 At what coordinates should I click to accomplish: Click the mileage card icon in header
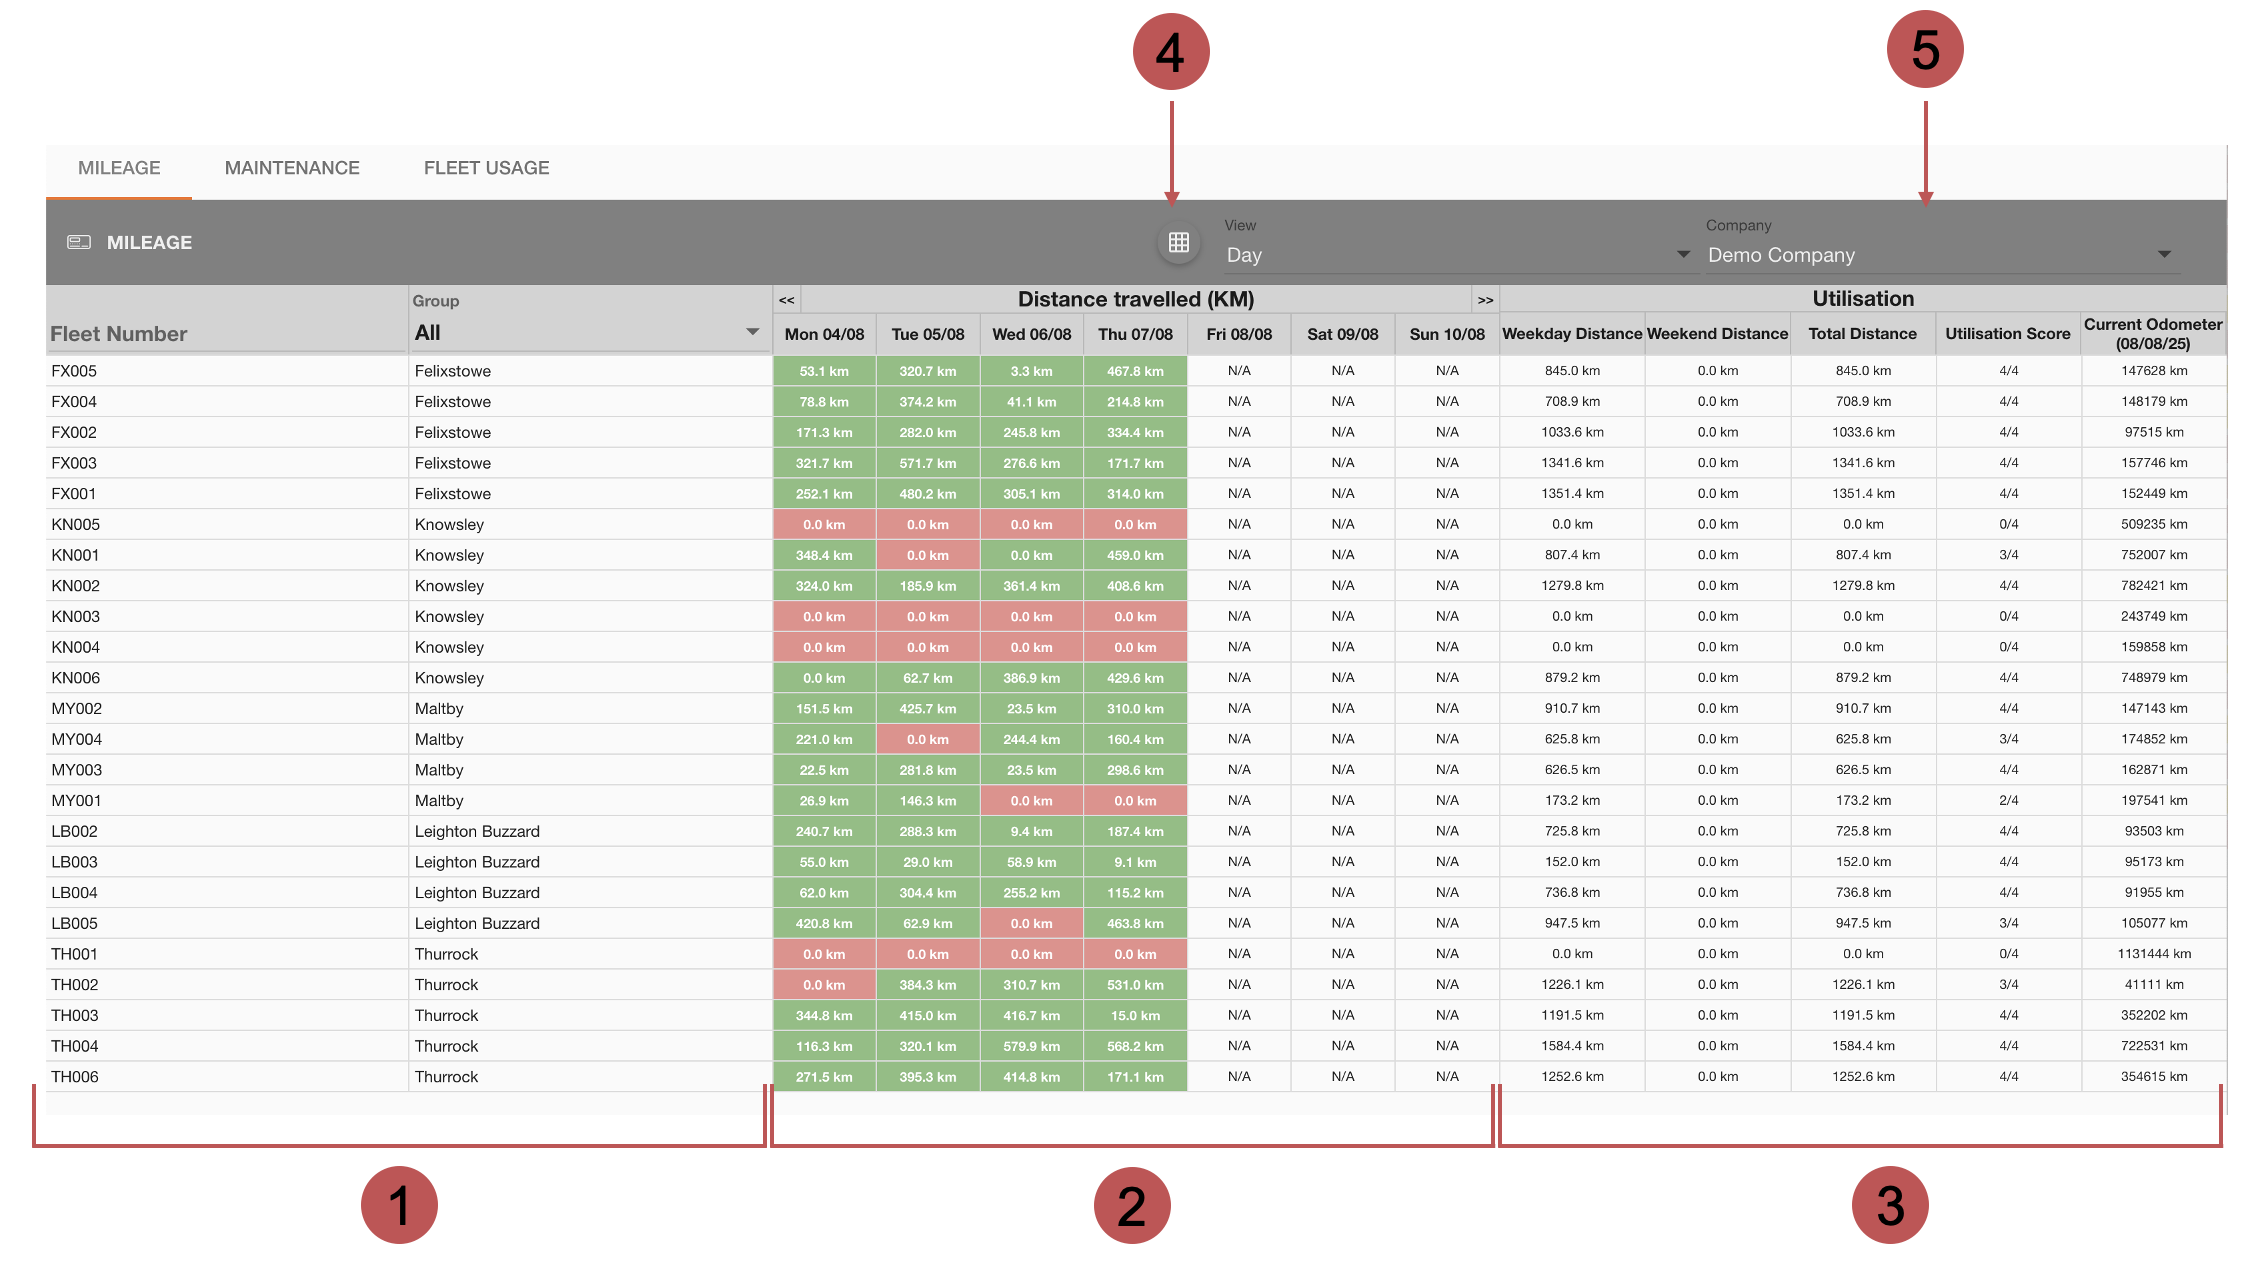tap(79, 243)
